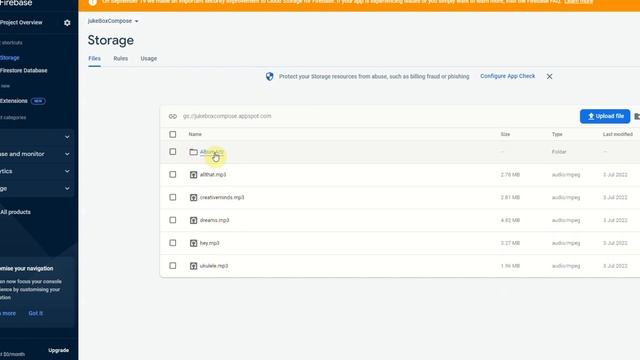Click the Firebase logo text
640x360 pixels.
click(16, 3)
